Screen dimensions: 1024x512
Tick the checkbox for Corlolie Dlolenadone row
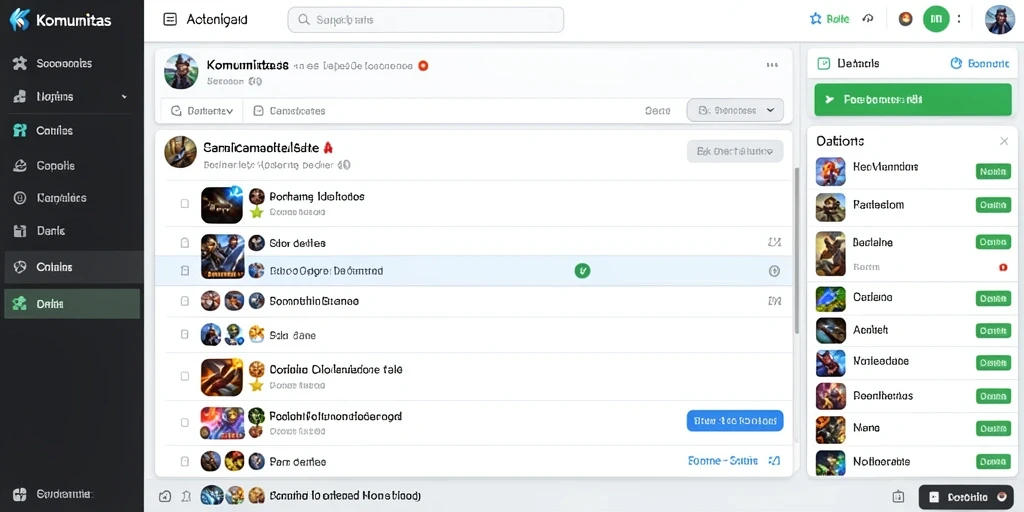pyautogui.click(x=185, y=376)
